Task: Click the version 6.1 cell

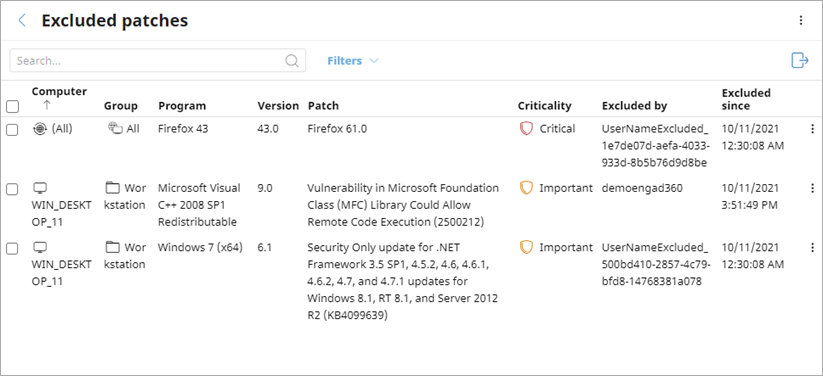Action: (265, 247)
